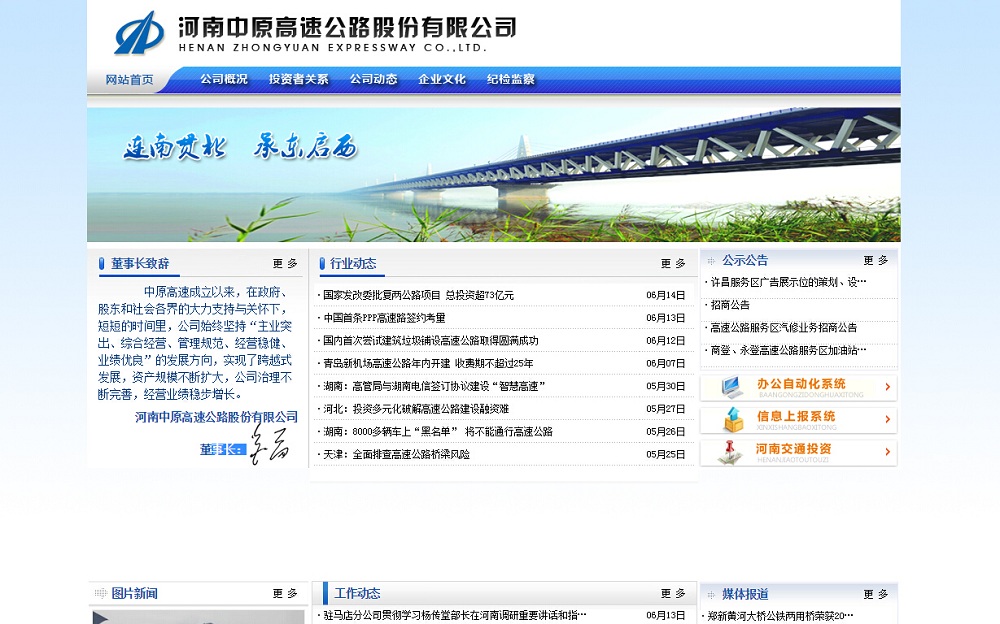The image size is (1000, 624).
Task: Click 更多 in the 媒体报道 section
Action: (876, 594)
